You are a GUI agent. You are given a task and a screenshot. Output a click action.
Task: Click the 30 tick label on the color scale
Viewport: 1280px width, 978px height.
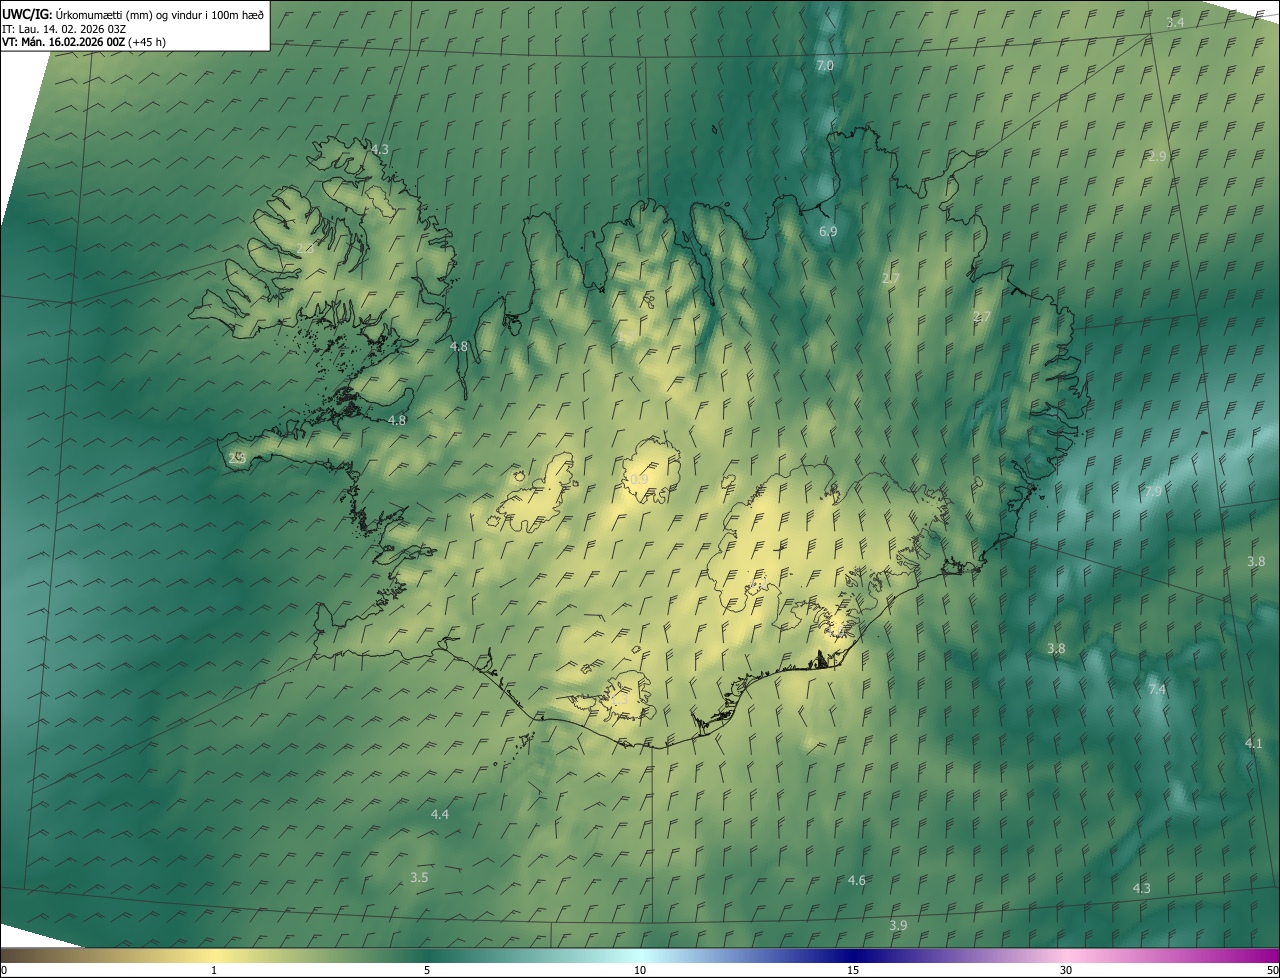[x=1066, y=970]
